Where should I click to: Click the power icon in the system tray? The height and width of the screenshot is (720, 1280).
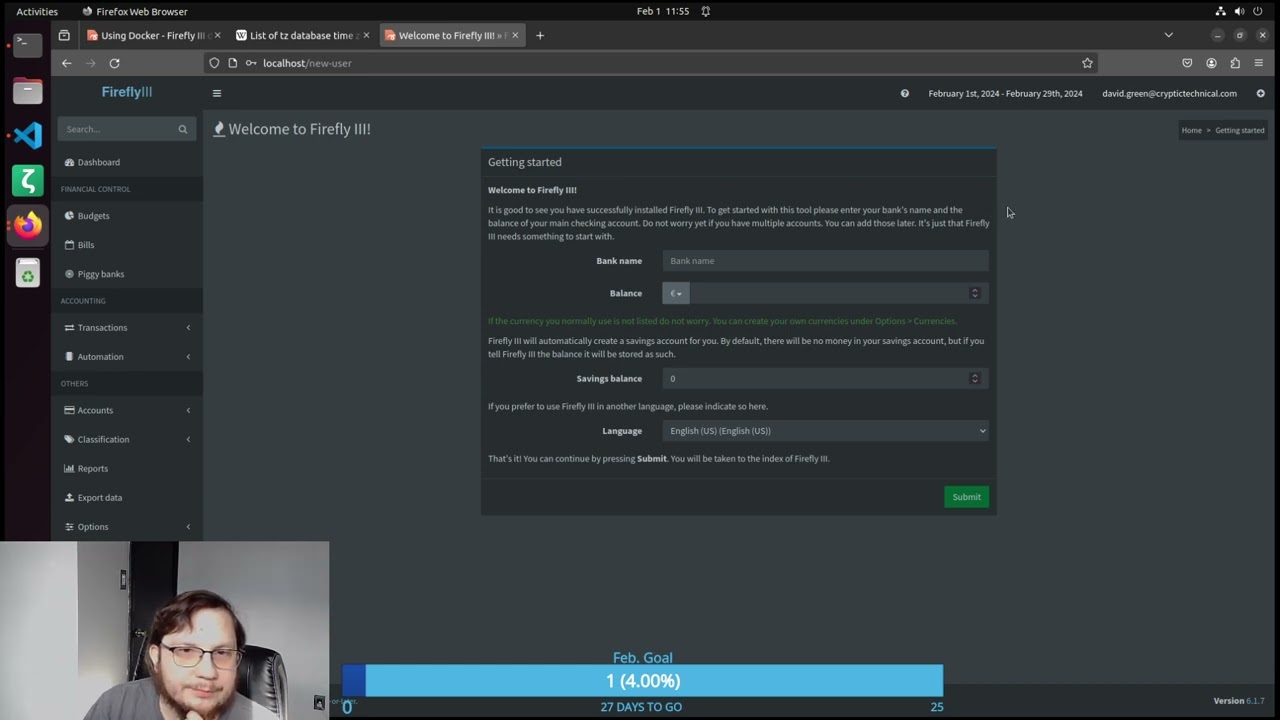[x=1258, y=11]
